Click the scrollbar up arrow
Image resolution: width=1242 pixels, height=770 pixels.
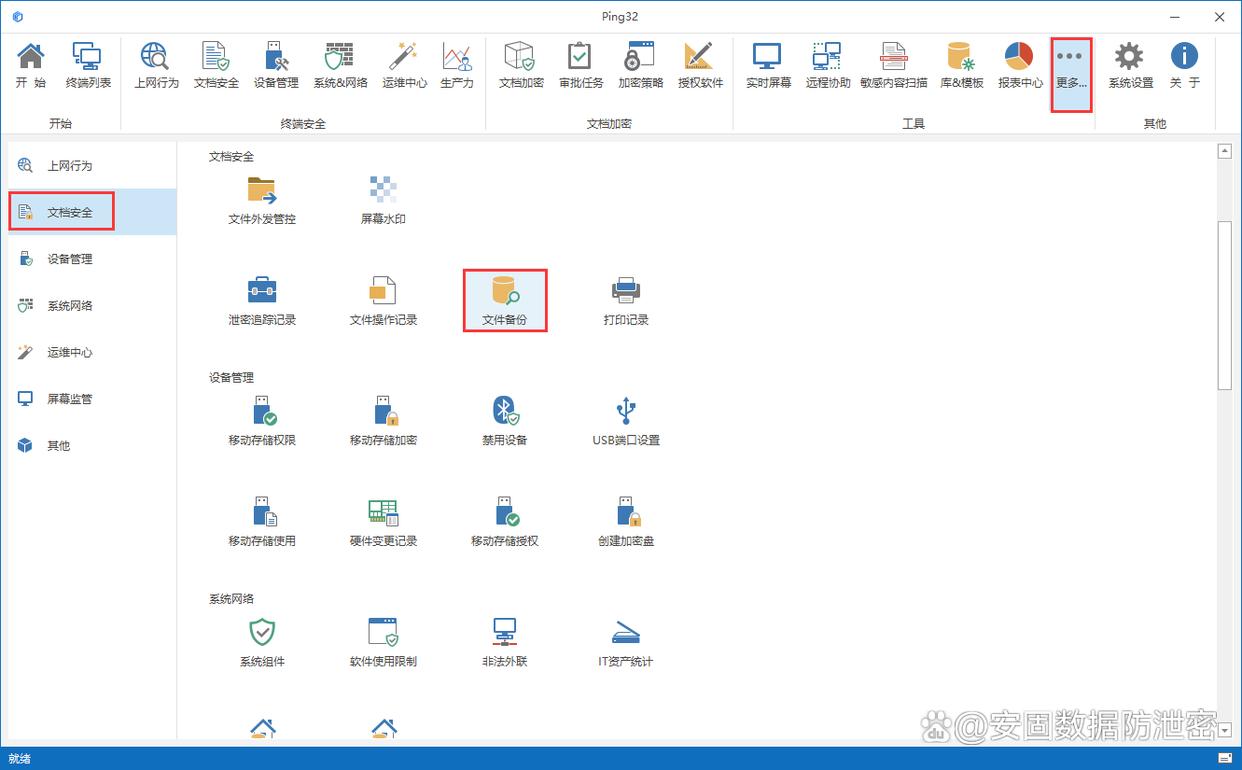click(x=1225, y=152)
